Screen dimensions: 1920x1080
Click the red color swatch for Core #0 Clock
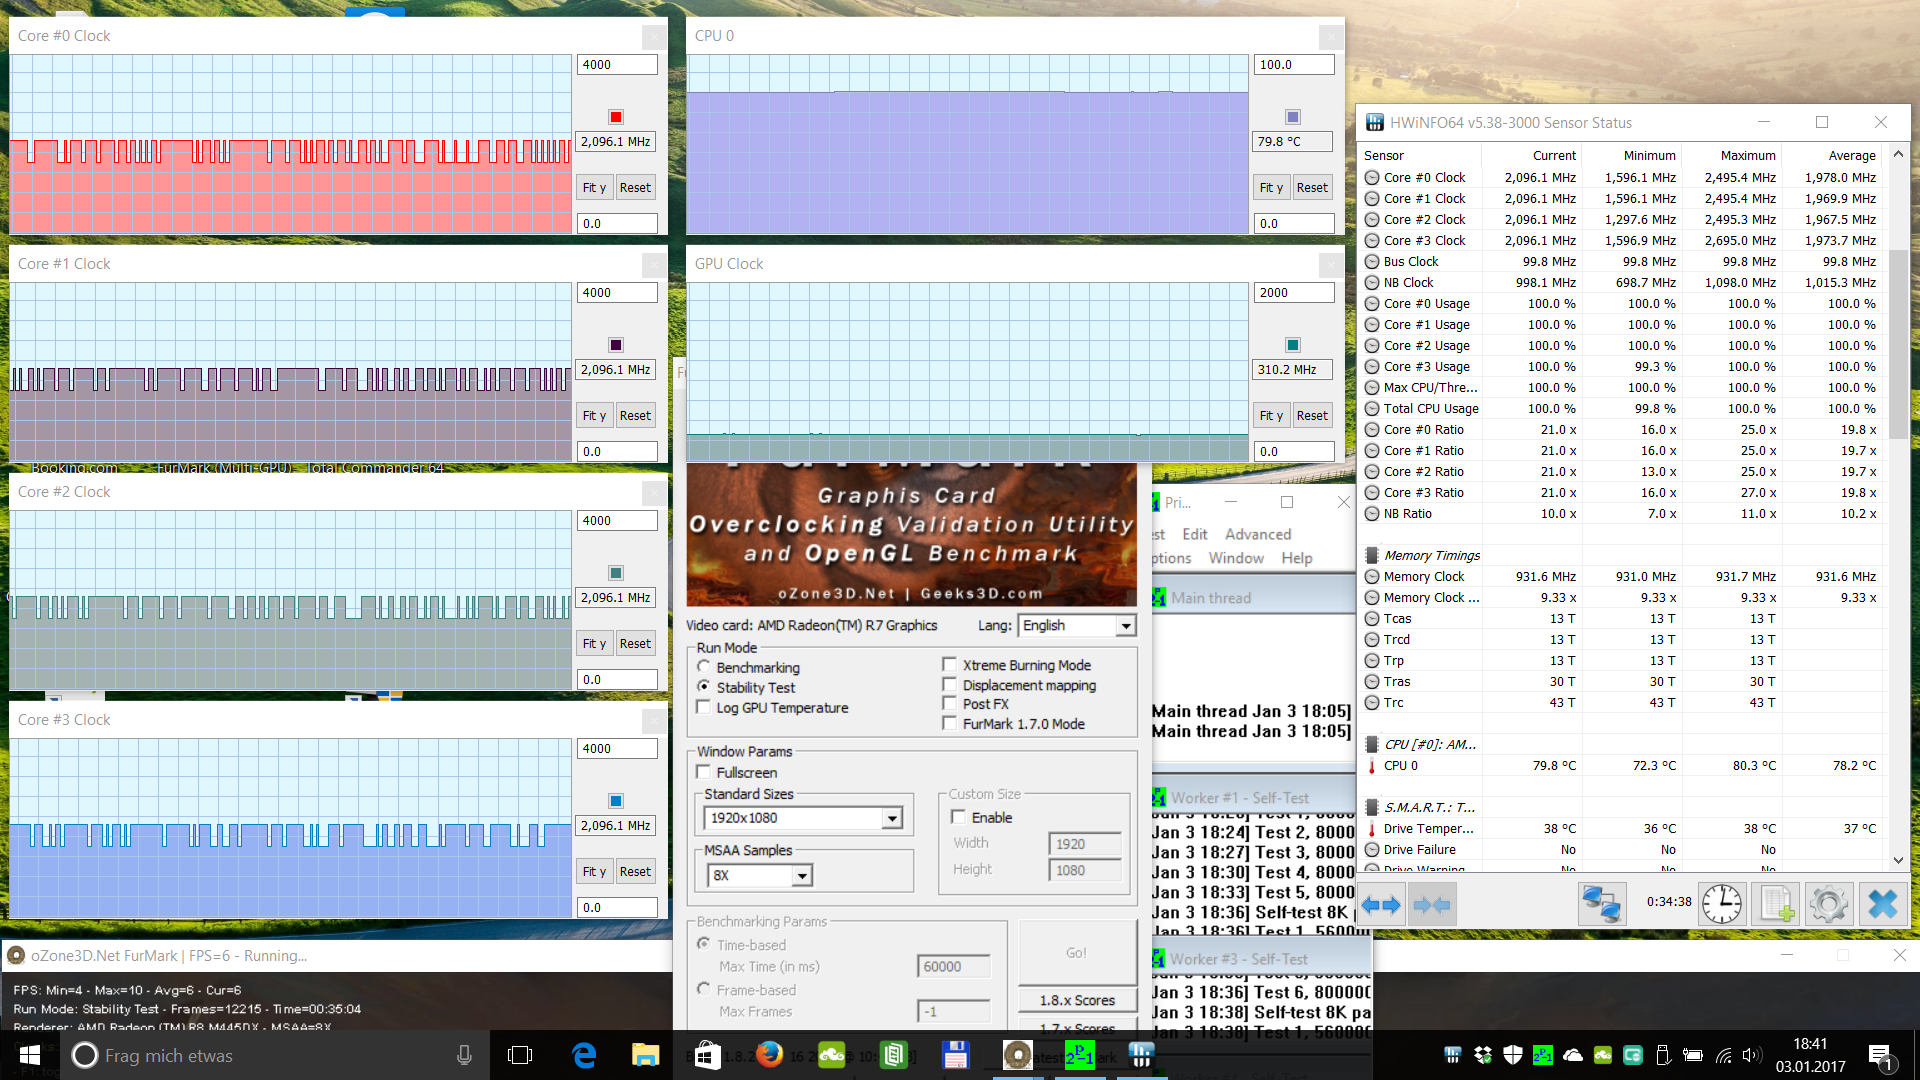point(616,117)
